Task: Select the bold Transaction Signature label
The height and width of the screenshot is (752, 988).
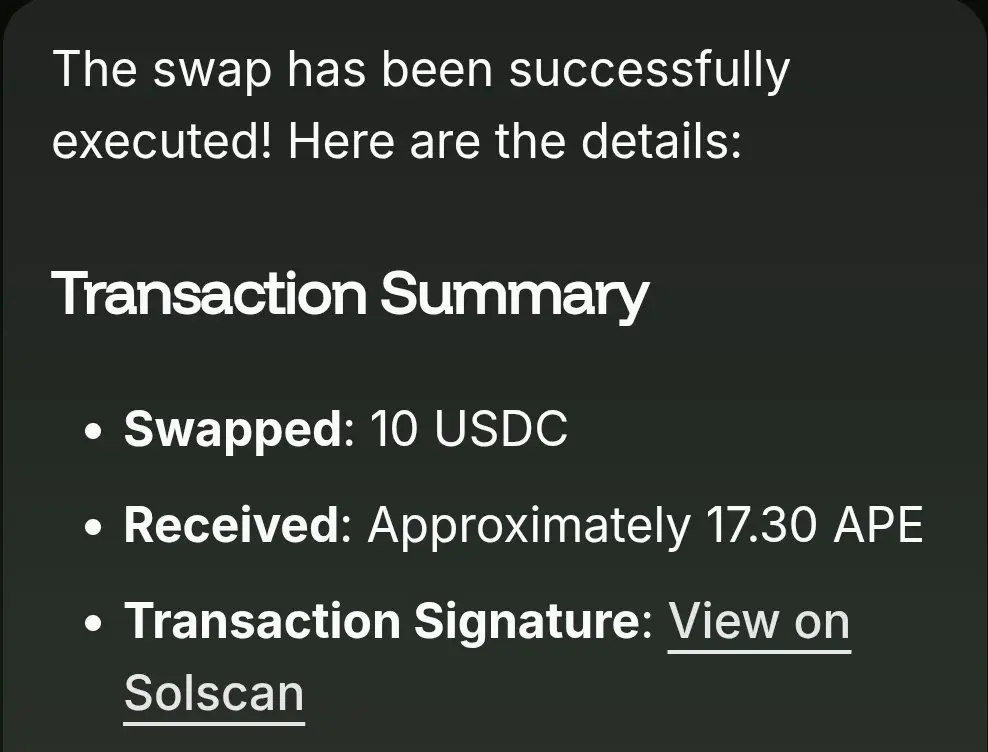Action: click(382, 623)
